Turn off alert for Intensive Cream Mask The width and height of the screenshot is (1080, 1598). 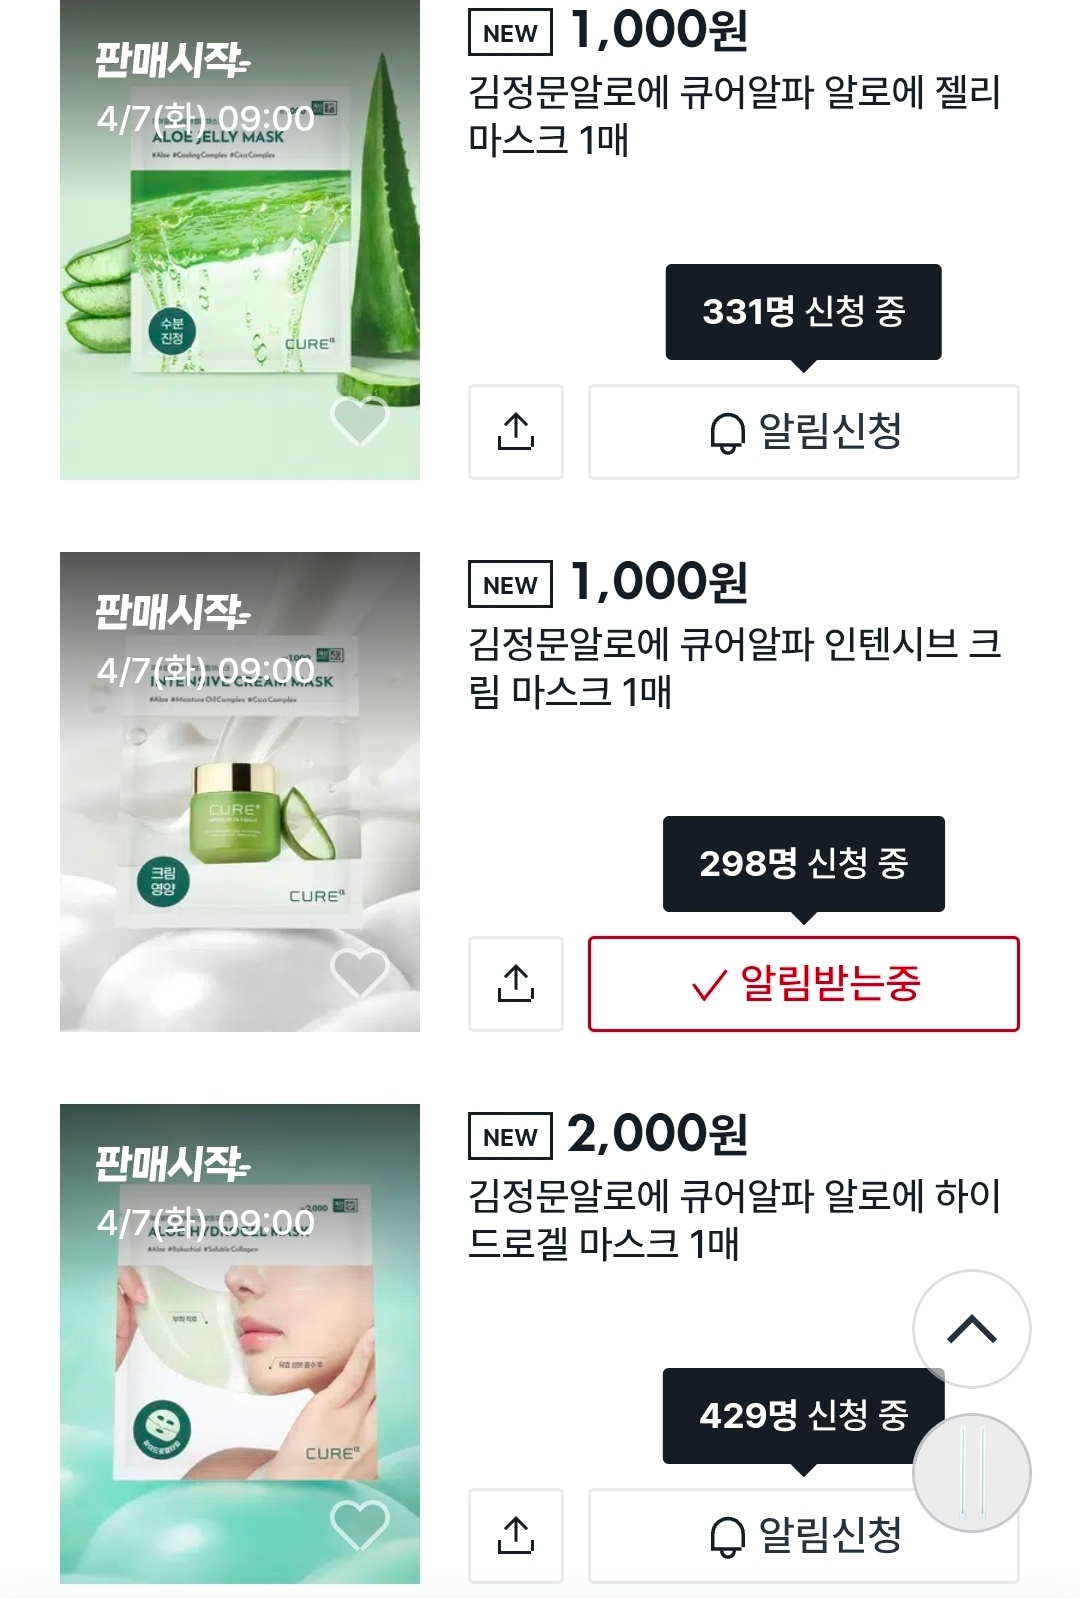click(803, 984)
